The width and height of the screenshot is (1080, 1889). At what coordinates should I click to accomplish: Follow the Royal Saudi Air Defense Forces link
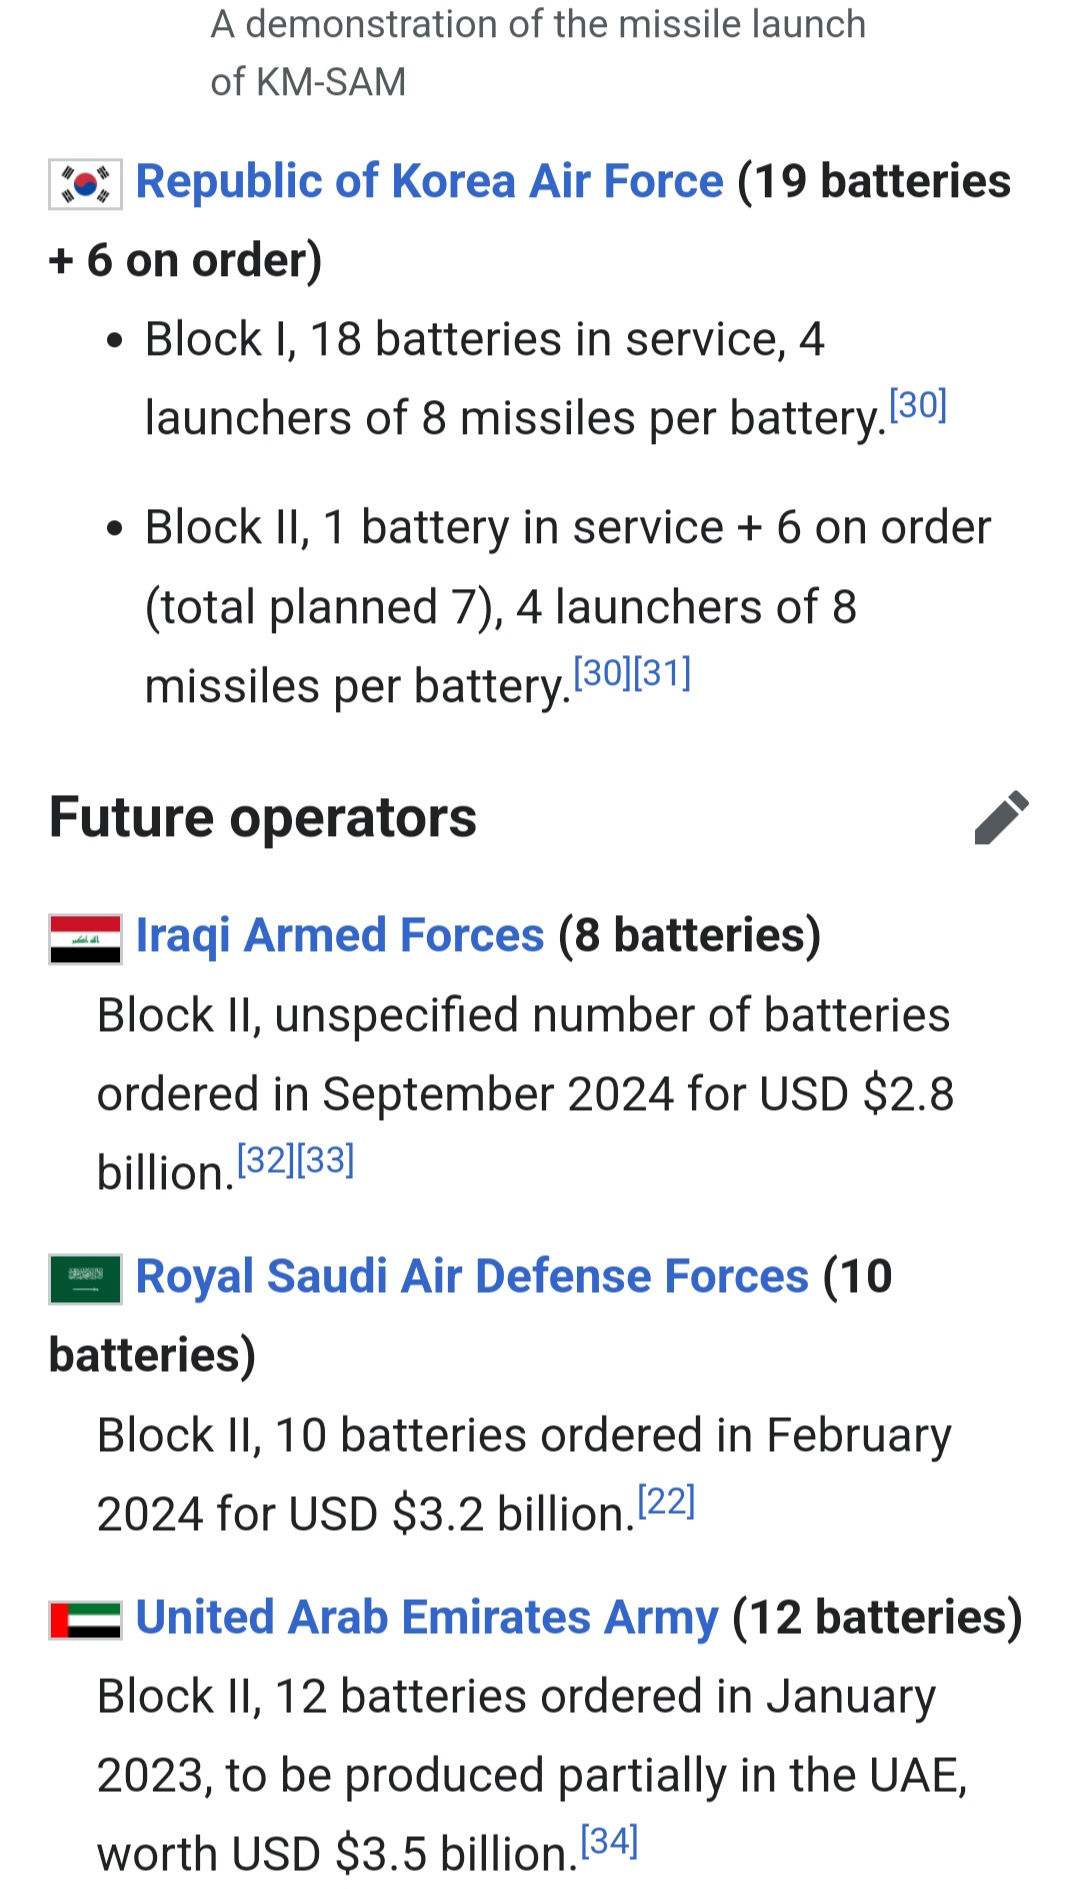click(x=472, y=1277)
